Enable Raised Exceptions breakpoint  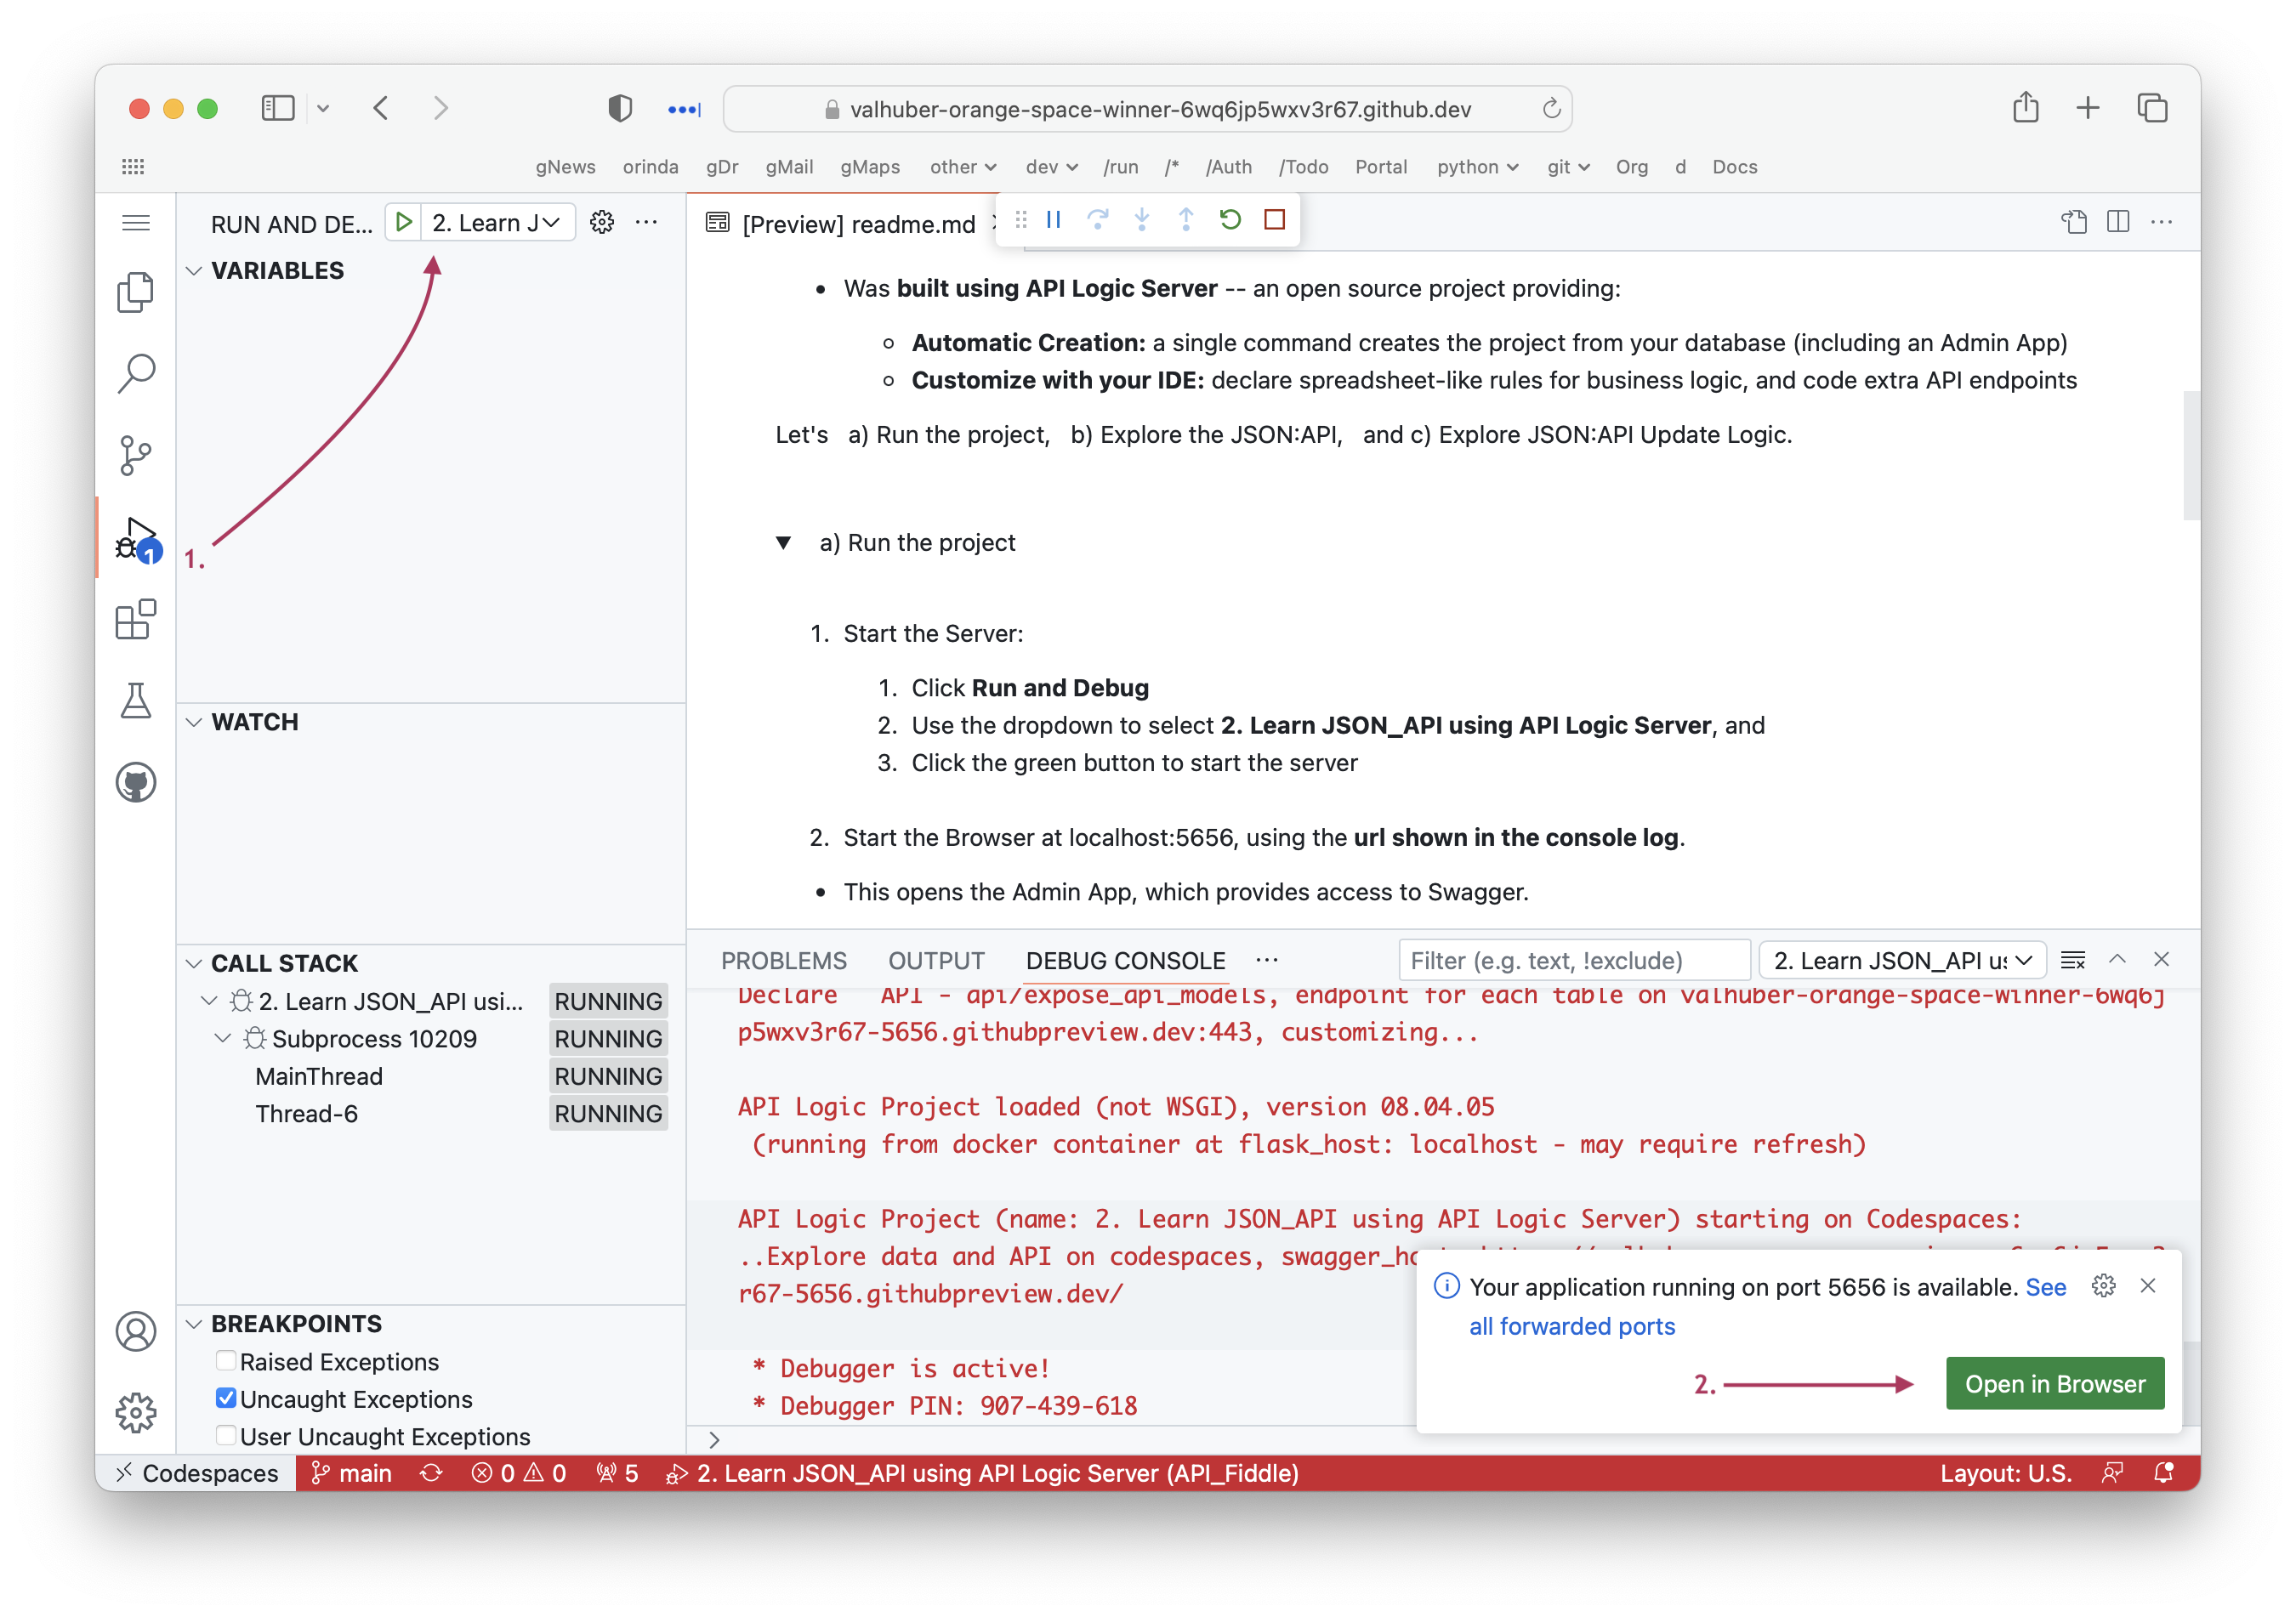click(226, 1361)
